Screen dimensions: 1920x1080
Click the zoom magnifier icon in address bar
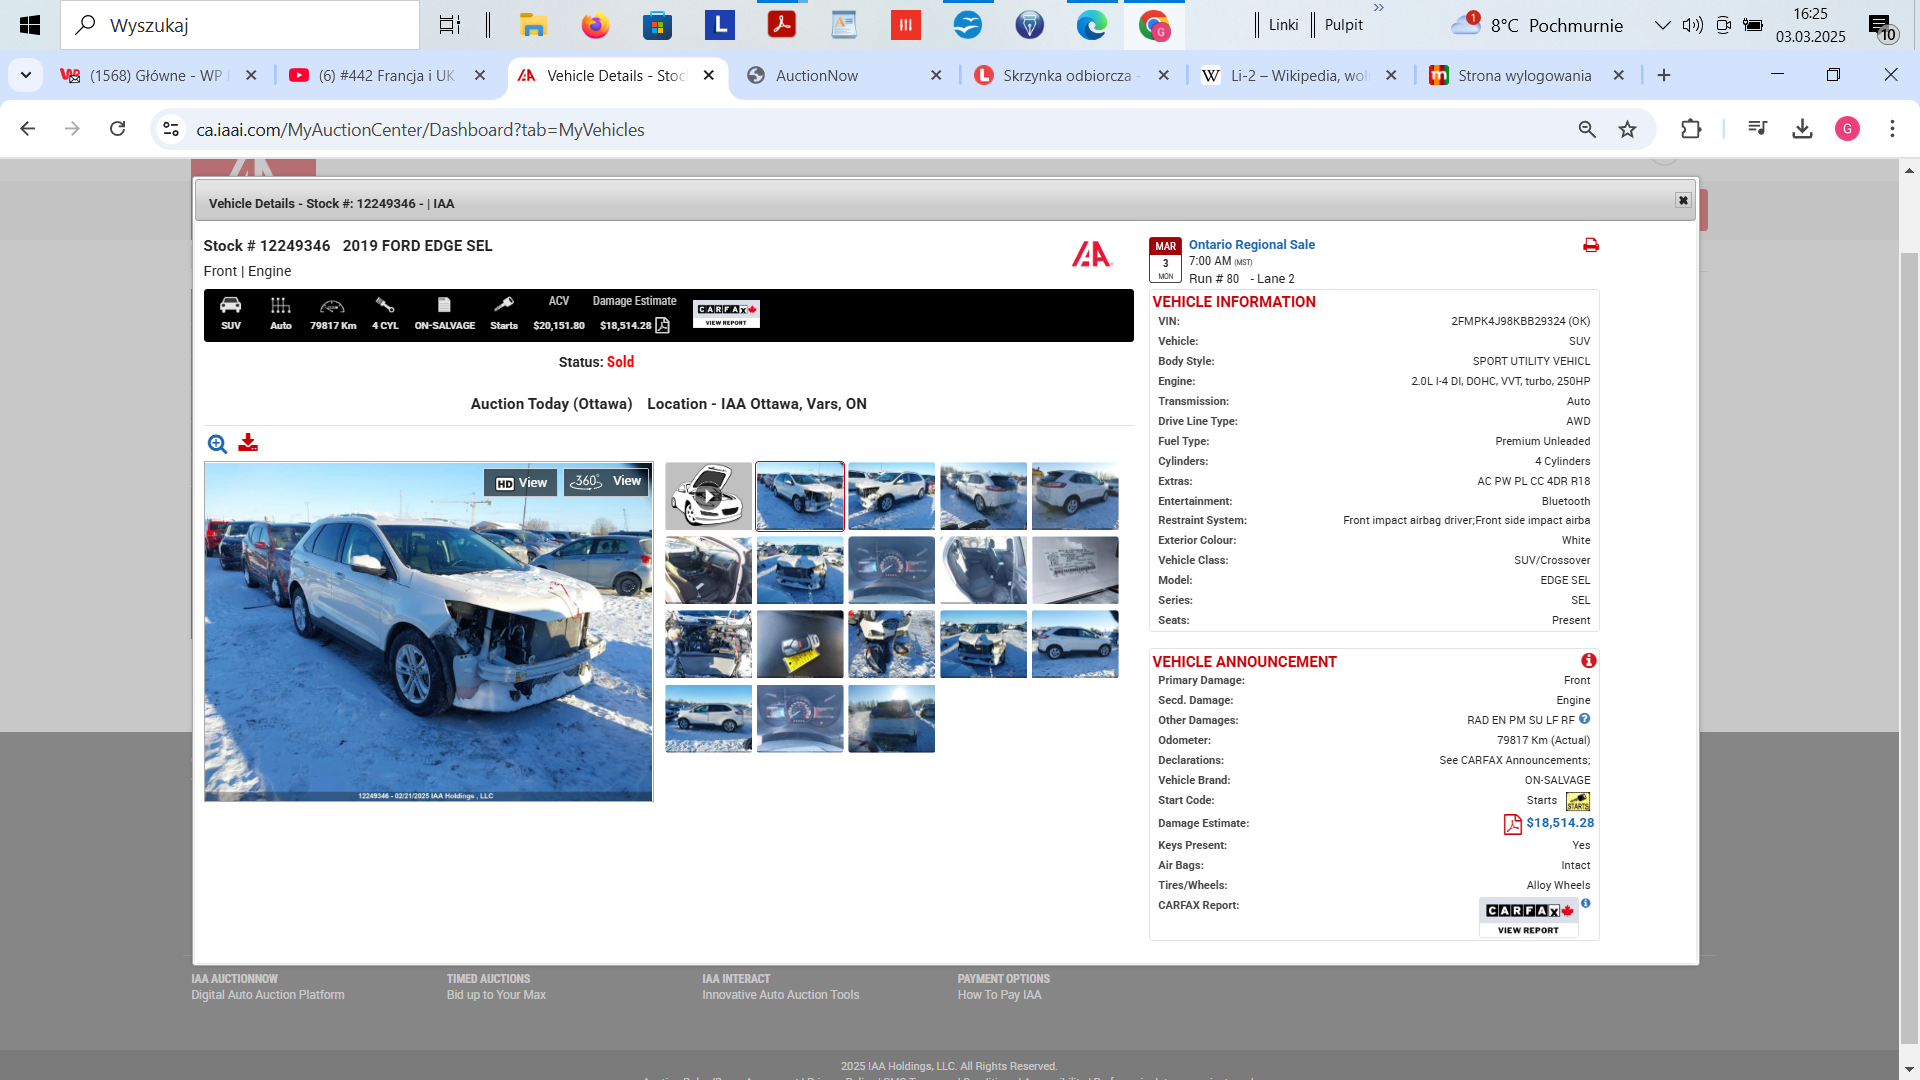[x=1587, y=129]
